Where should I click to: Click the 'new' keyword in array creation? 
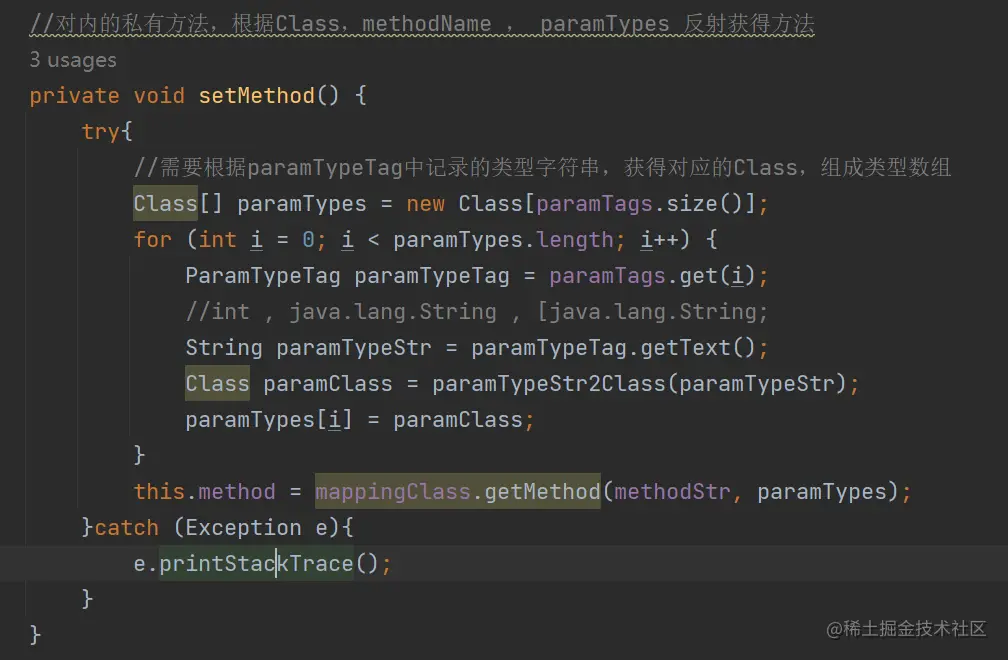click(426, 204)
